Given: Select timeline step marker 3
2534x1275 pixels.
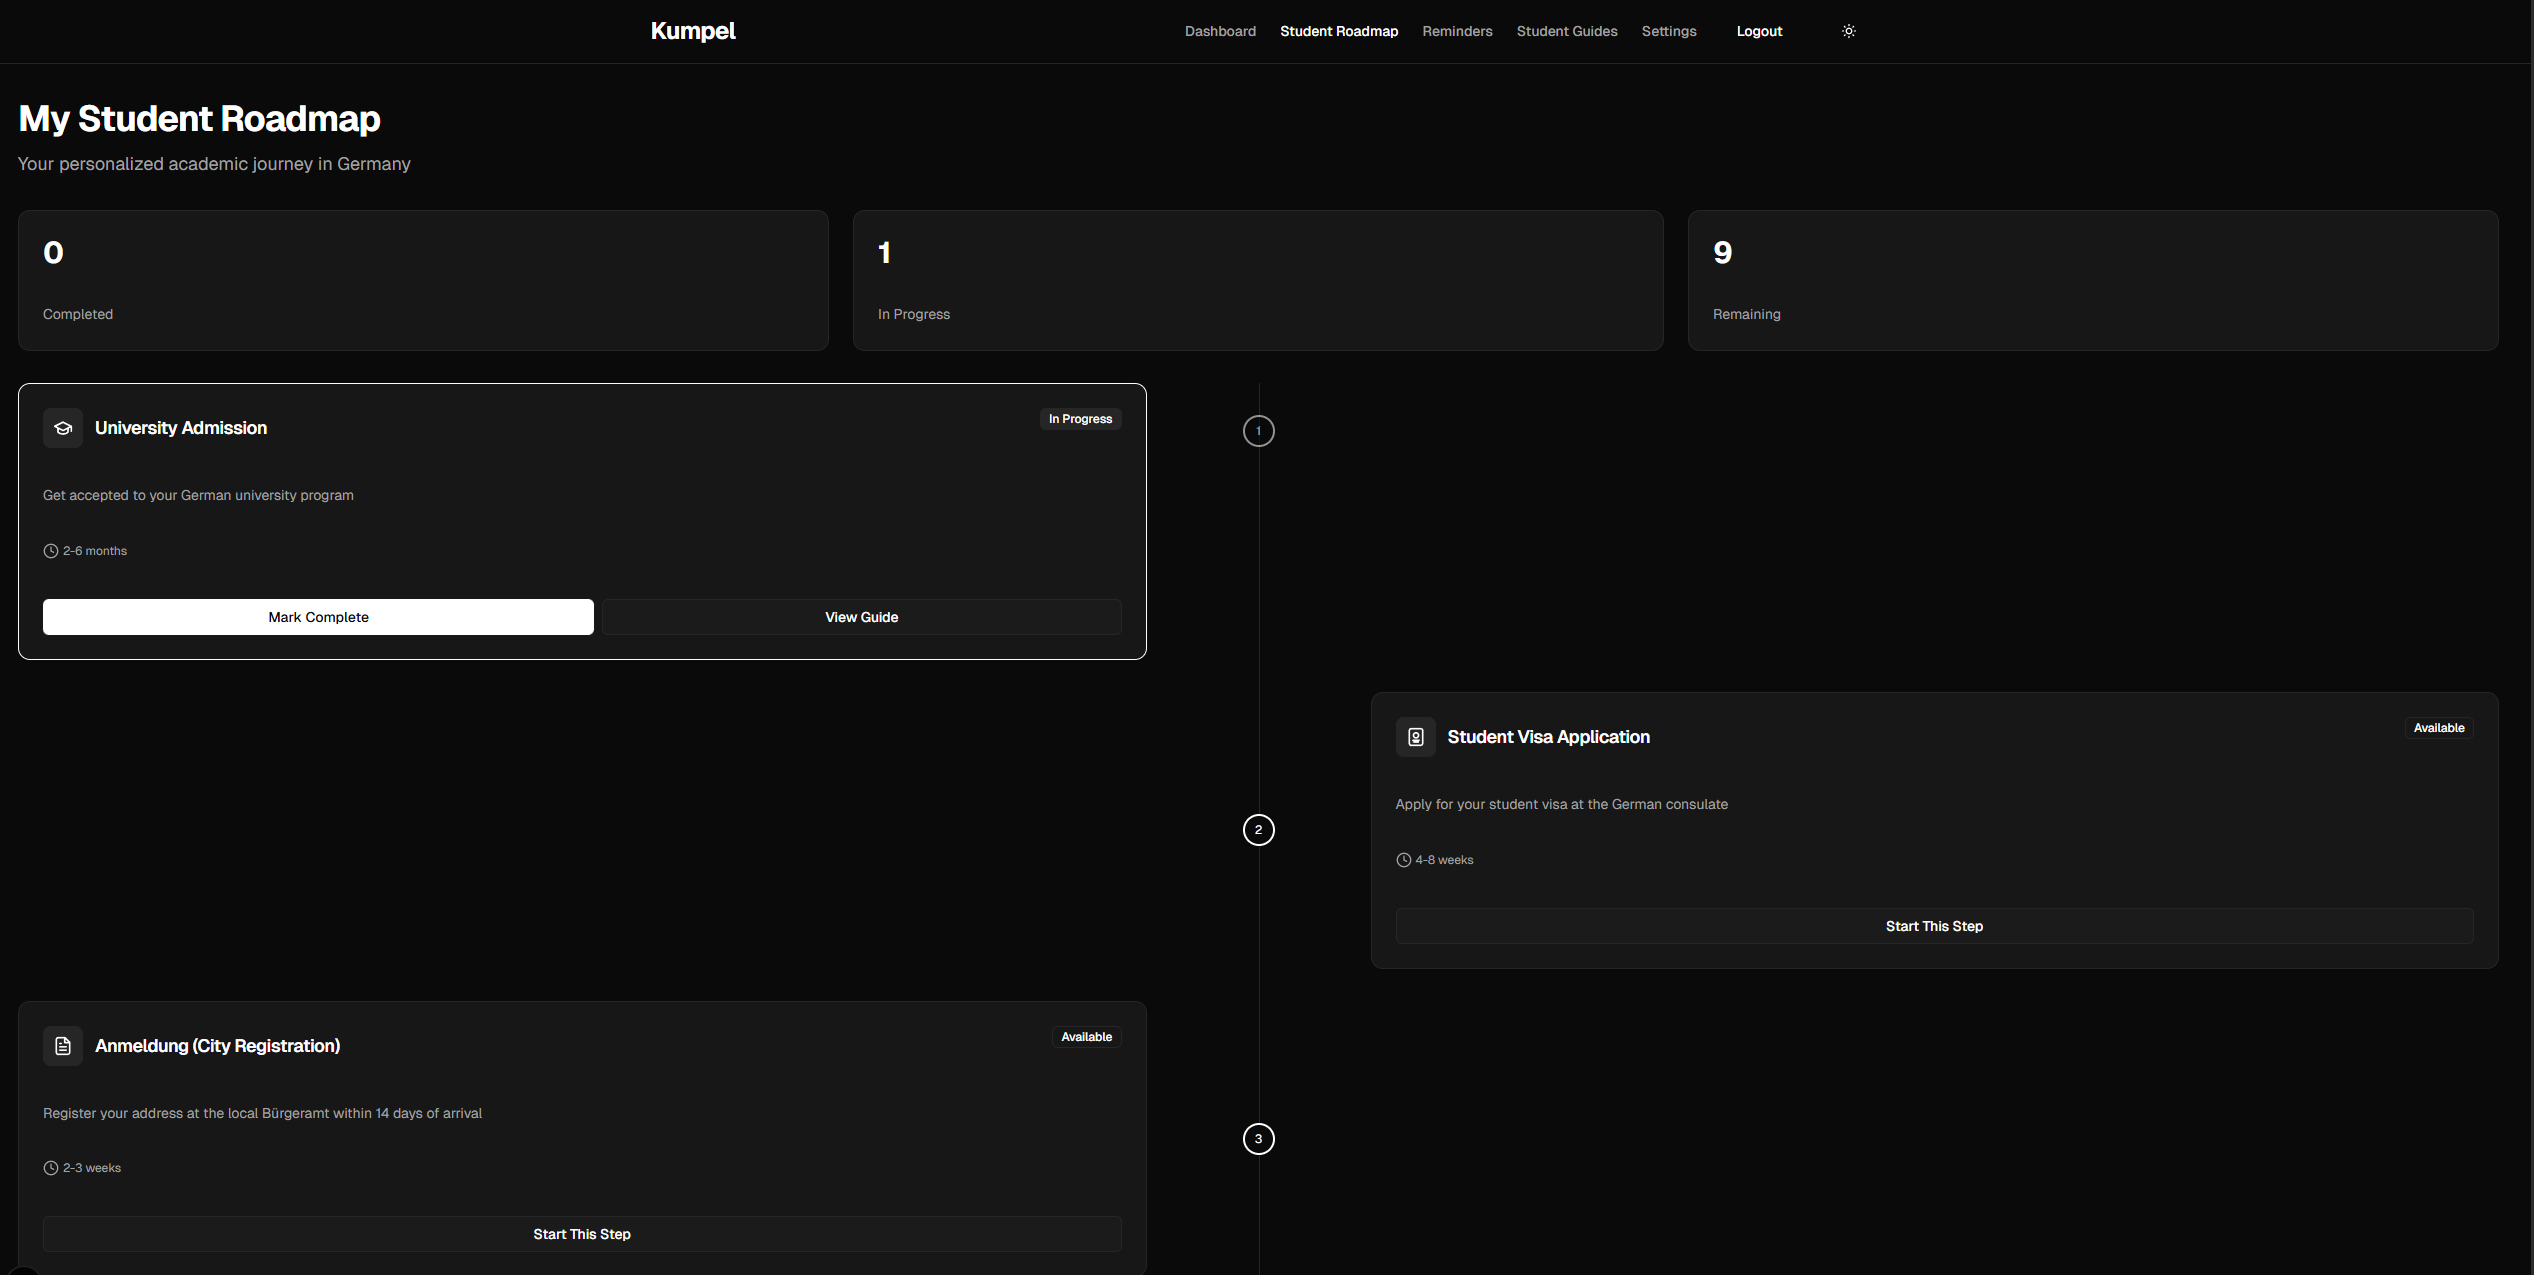Looking at the screenshot, I should pyautogui.click(x=1258, y=1139).
